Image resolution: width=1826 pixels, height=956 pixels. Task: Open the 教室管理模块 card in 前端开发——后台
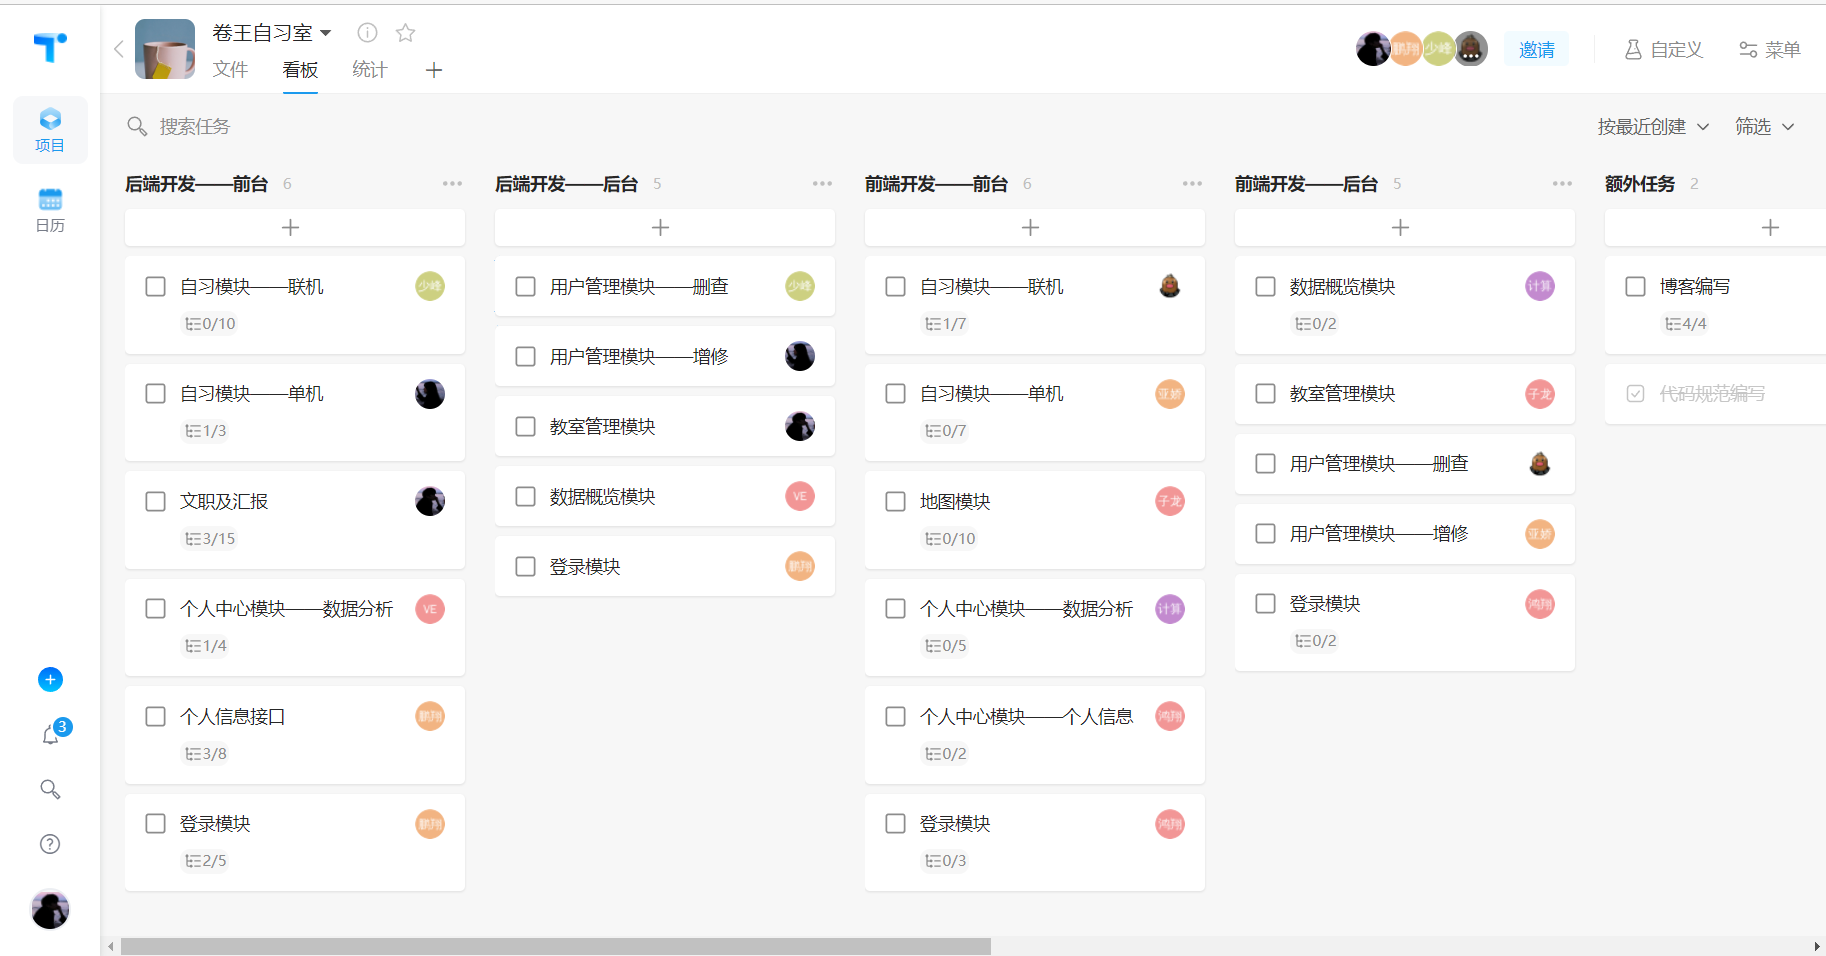pos(1405,394)
